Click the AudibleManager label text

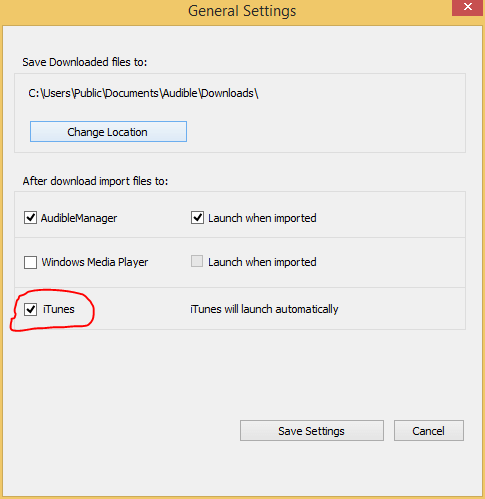coord(79,218)
